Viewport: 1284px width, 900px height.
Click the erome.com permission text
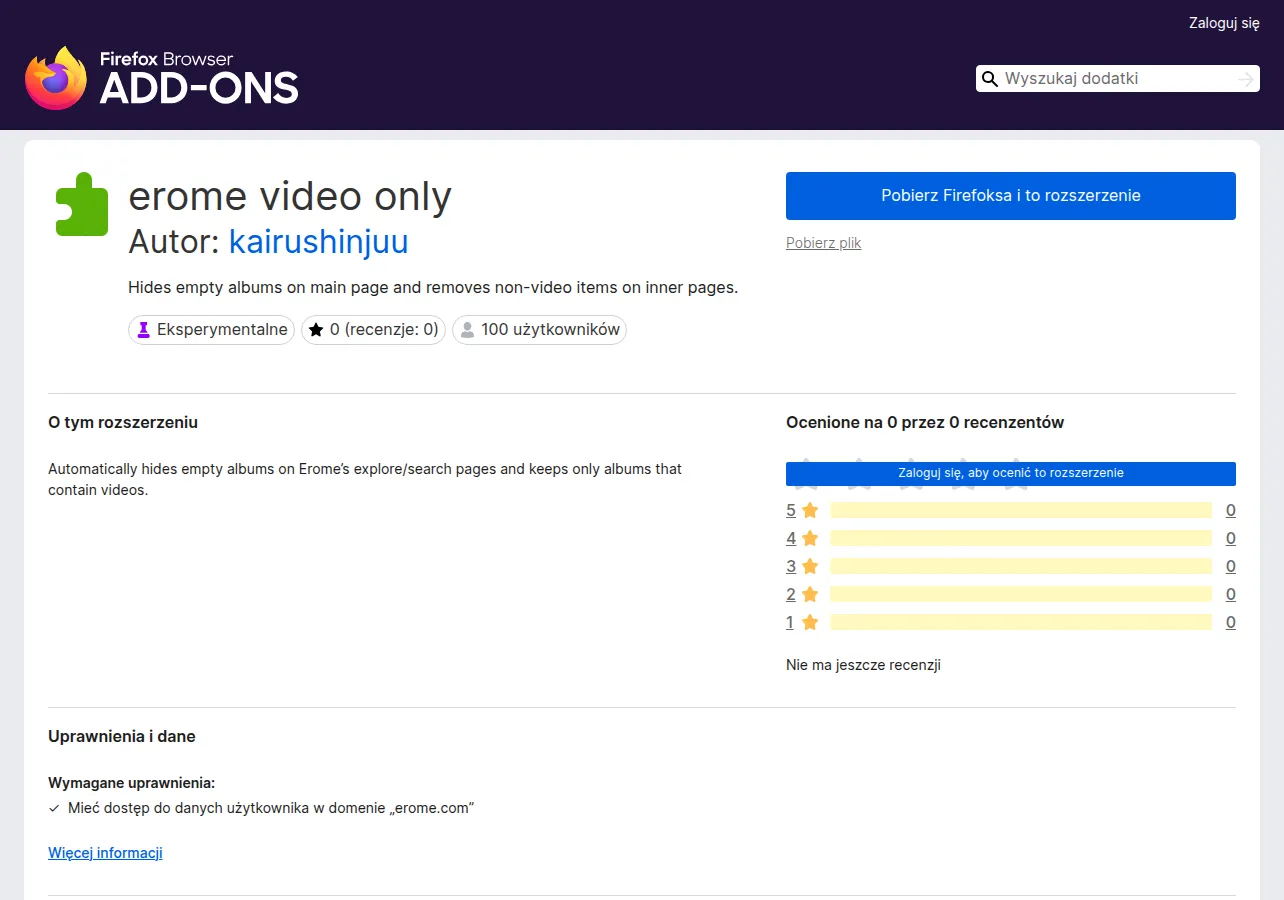tap(271, 808)
